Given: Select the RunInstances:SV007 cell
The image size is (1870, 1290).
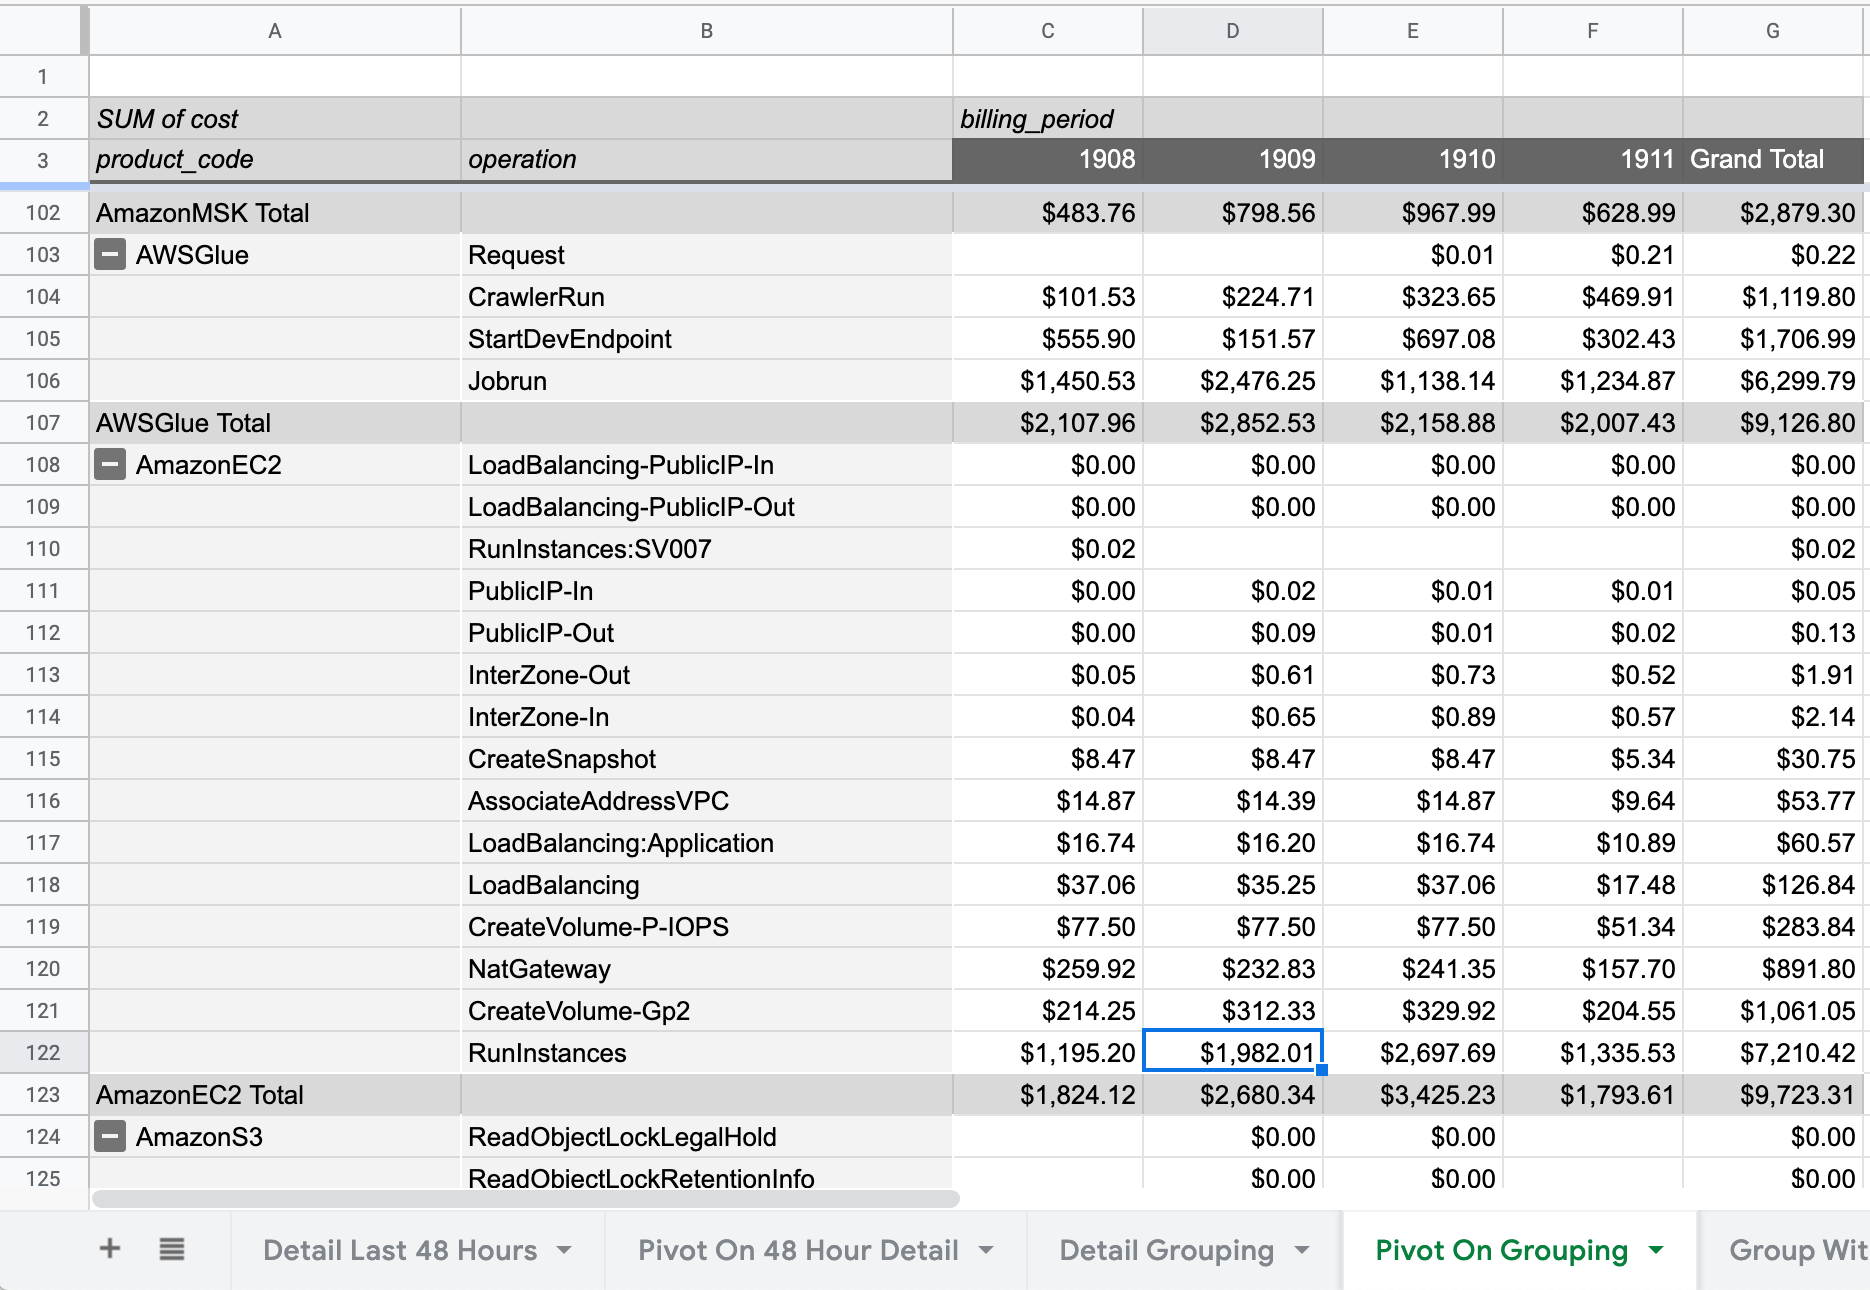Looking at the screenshot, I should click(x=707, y=549).
